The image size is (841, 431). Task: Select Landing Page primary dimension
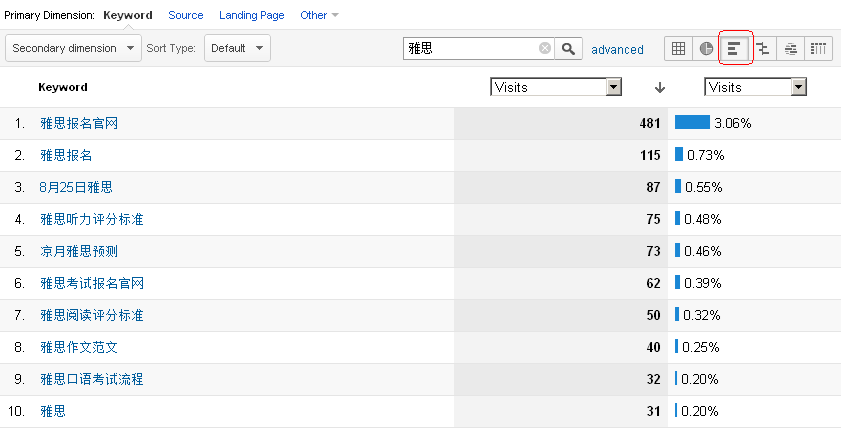coord(252,16)
